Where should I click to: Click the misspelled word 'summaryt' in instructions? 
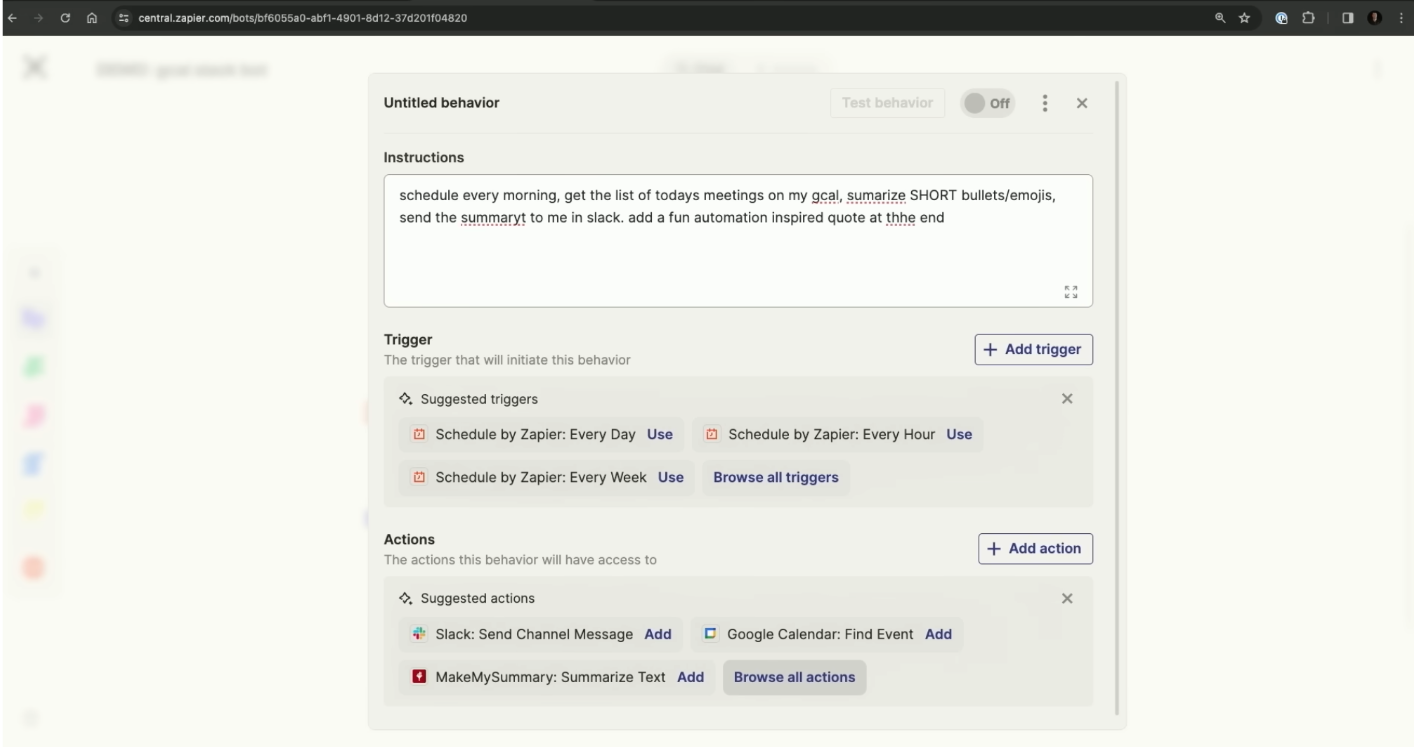pos(492,217)
